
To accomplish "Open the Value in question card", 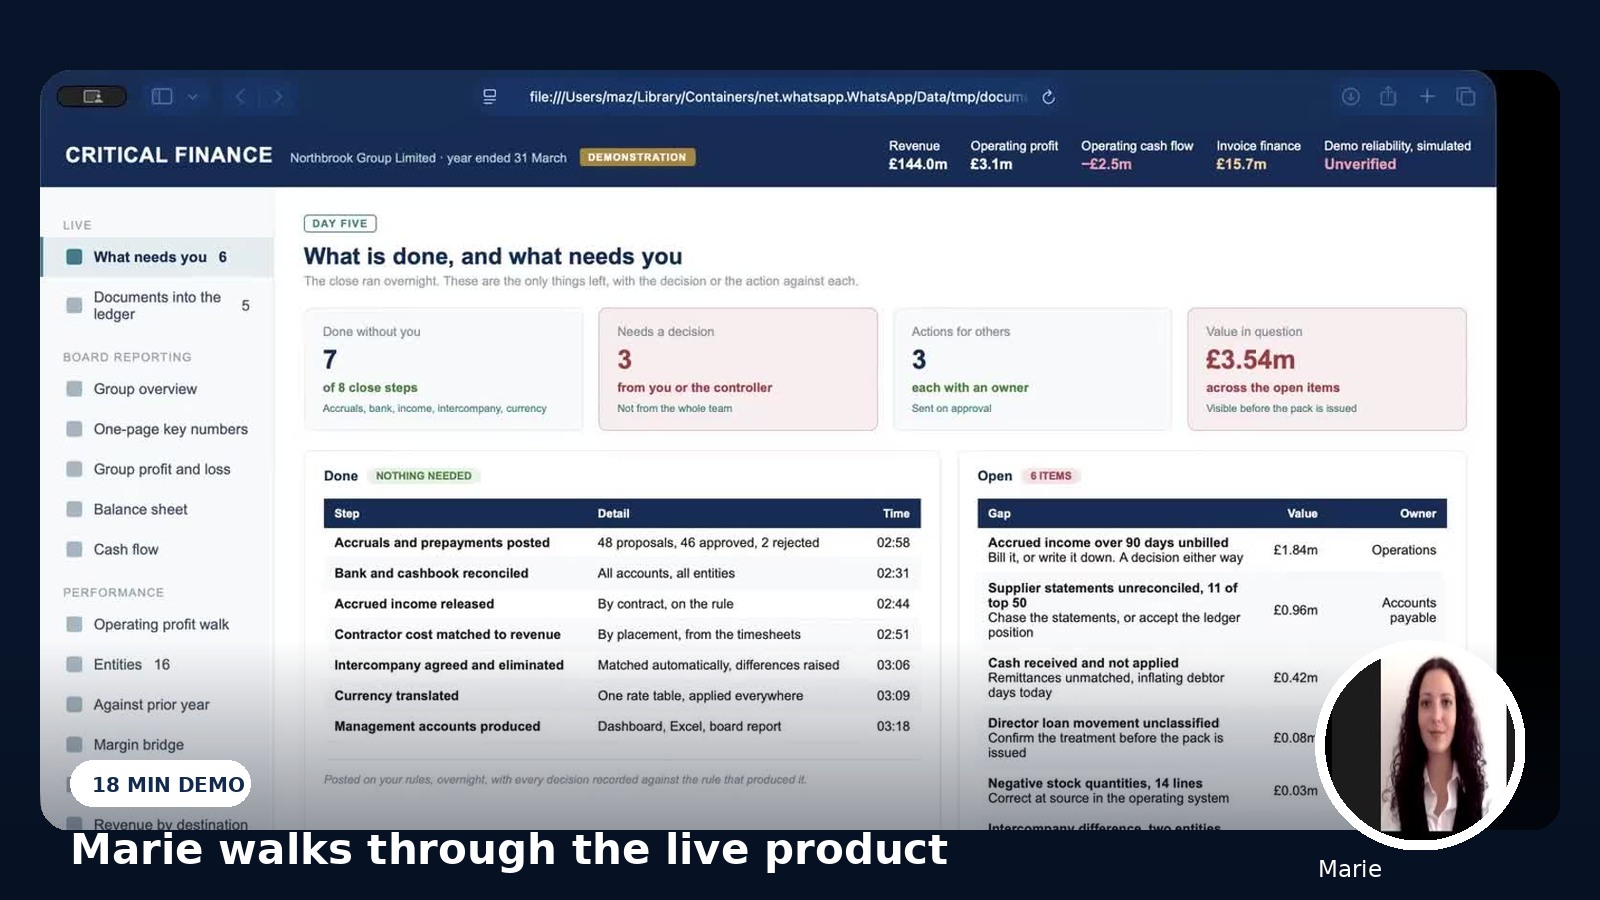I will pyautogui.click(x=1327, y=369).
